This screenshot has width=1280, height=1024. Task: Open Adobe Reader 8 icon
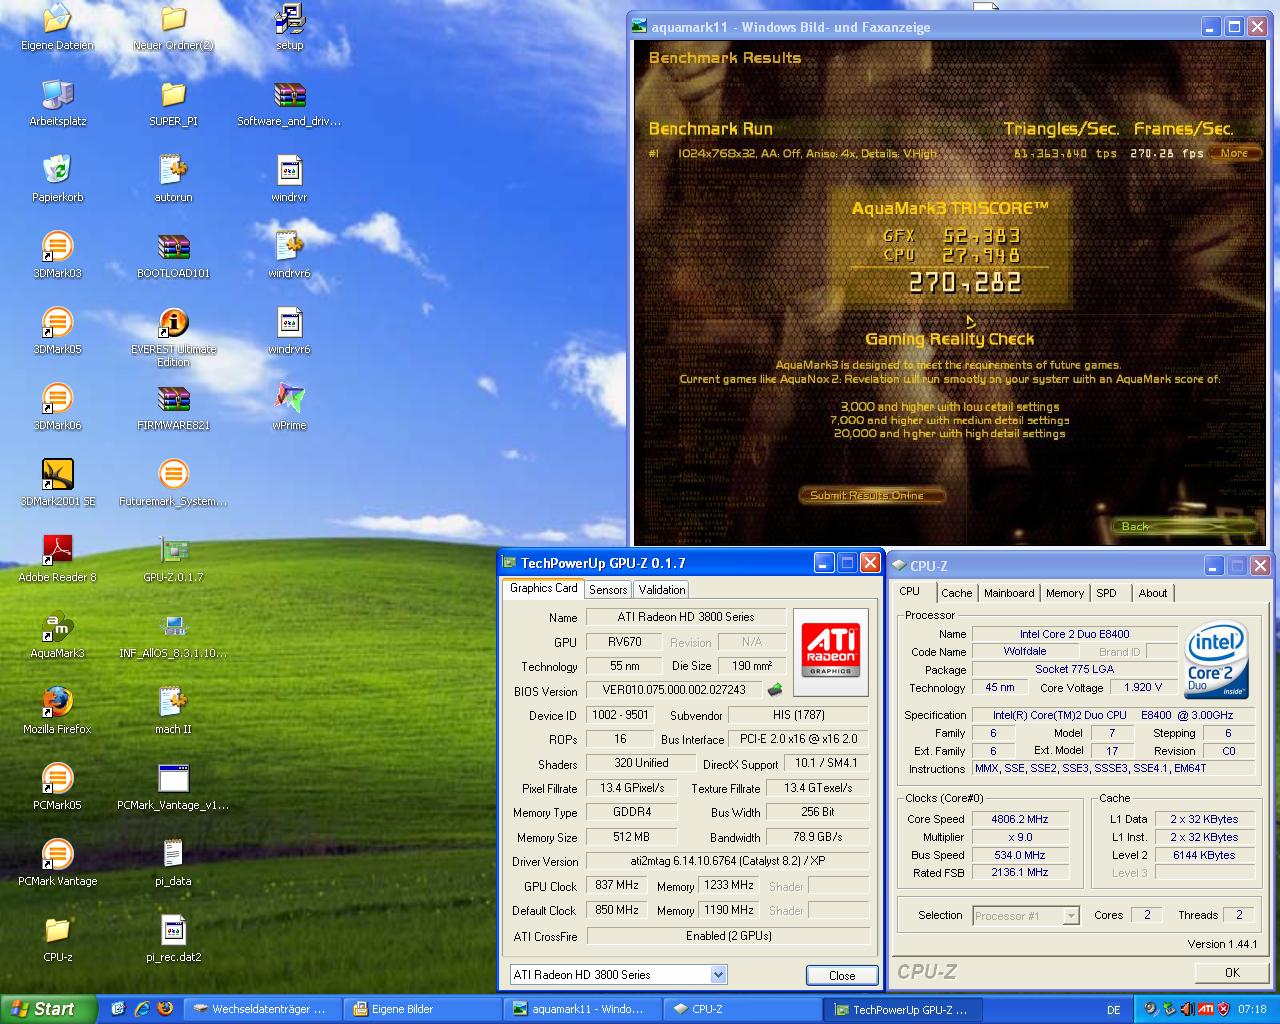tap(57, 550)
